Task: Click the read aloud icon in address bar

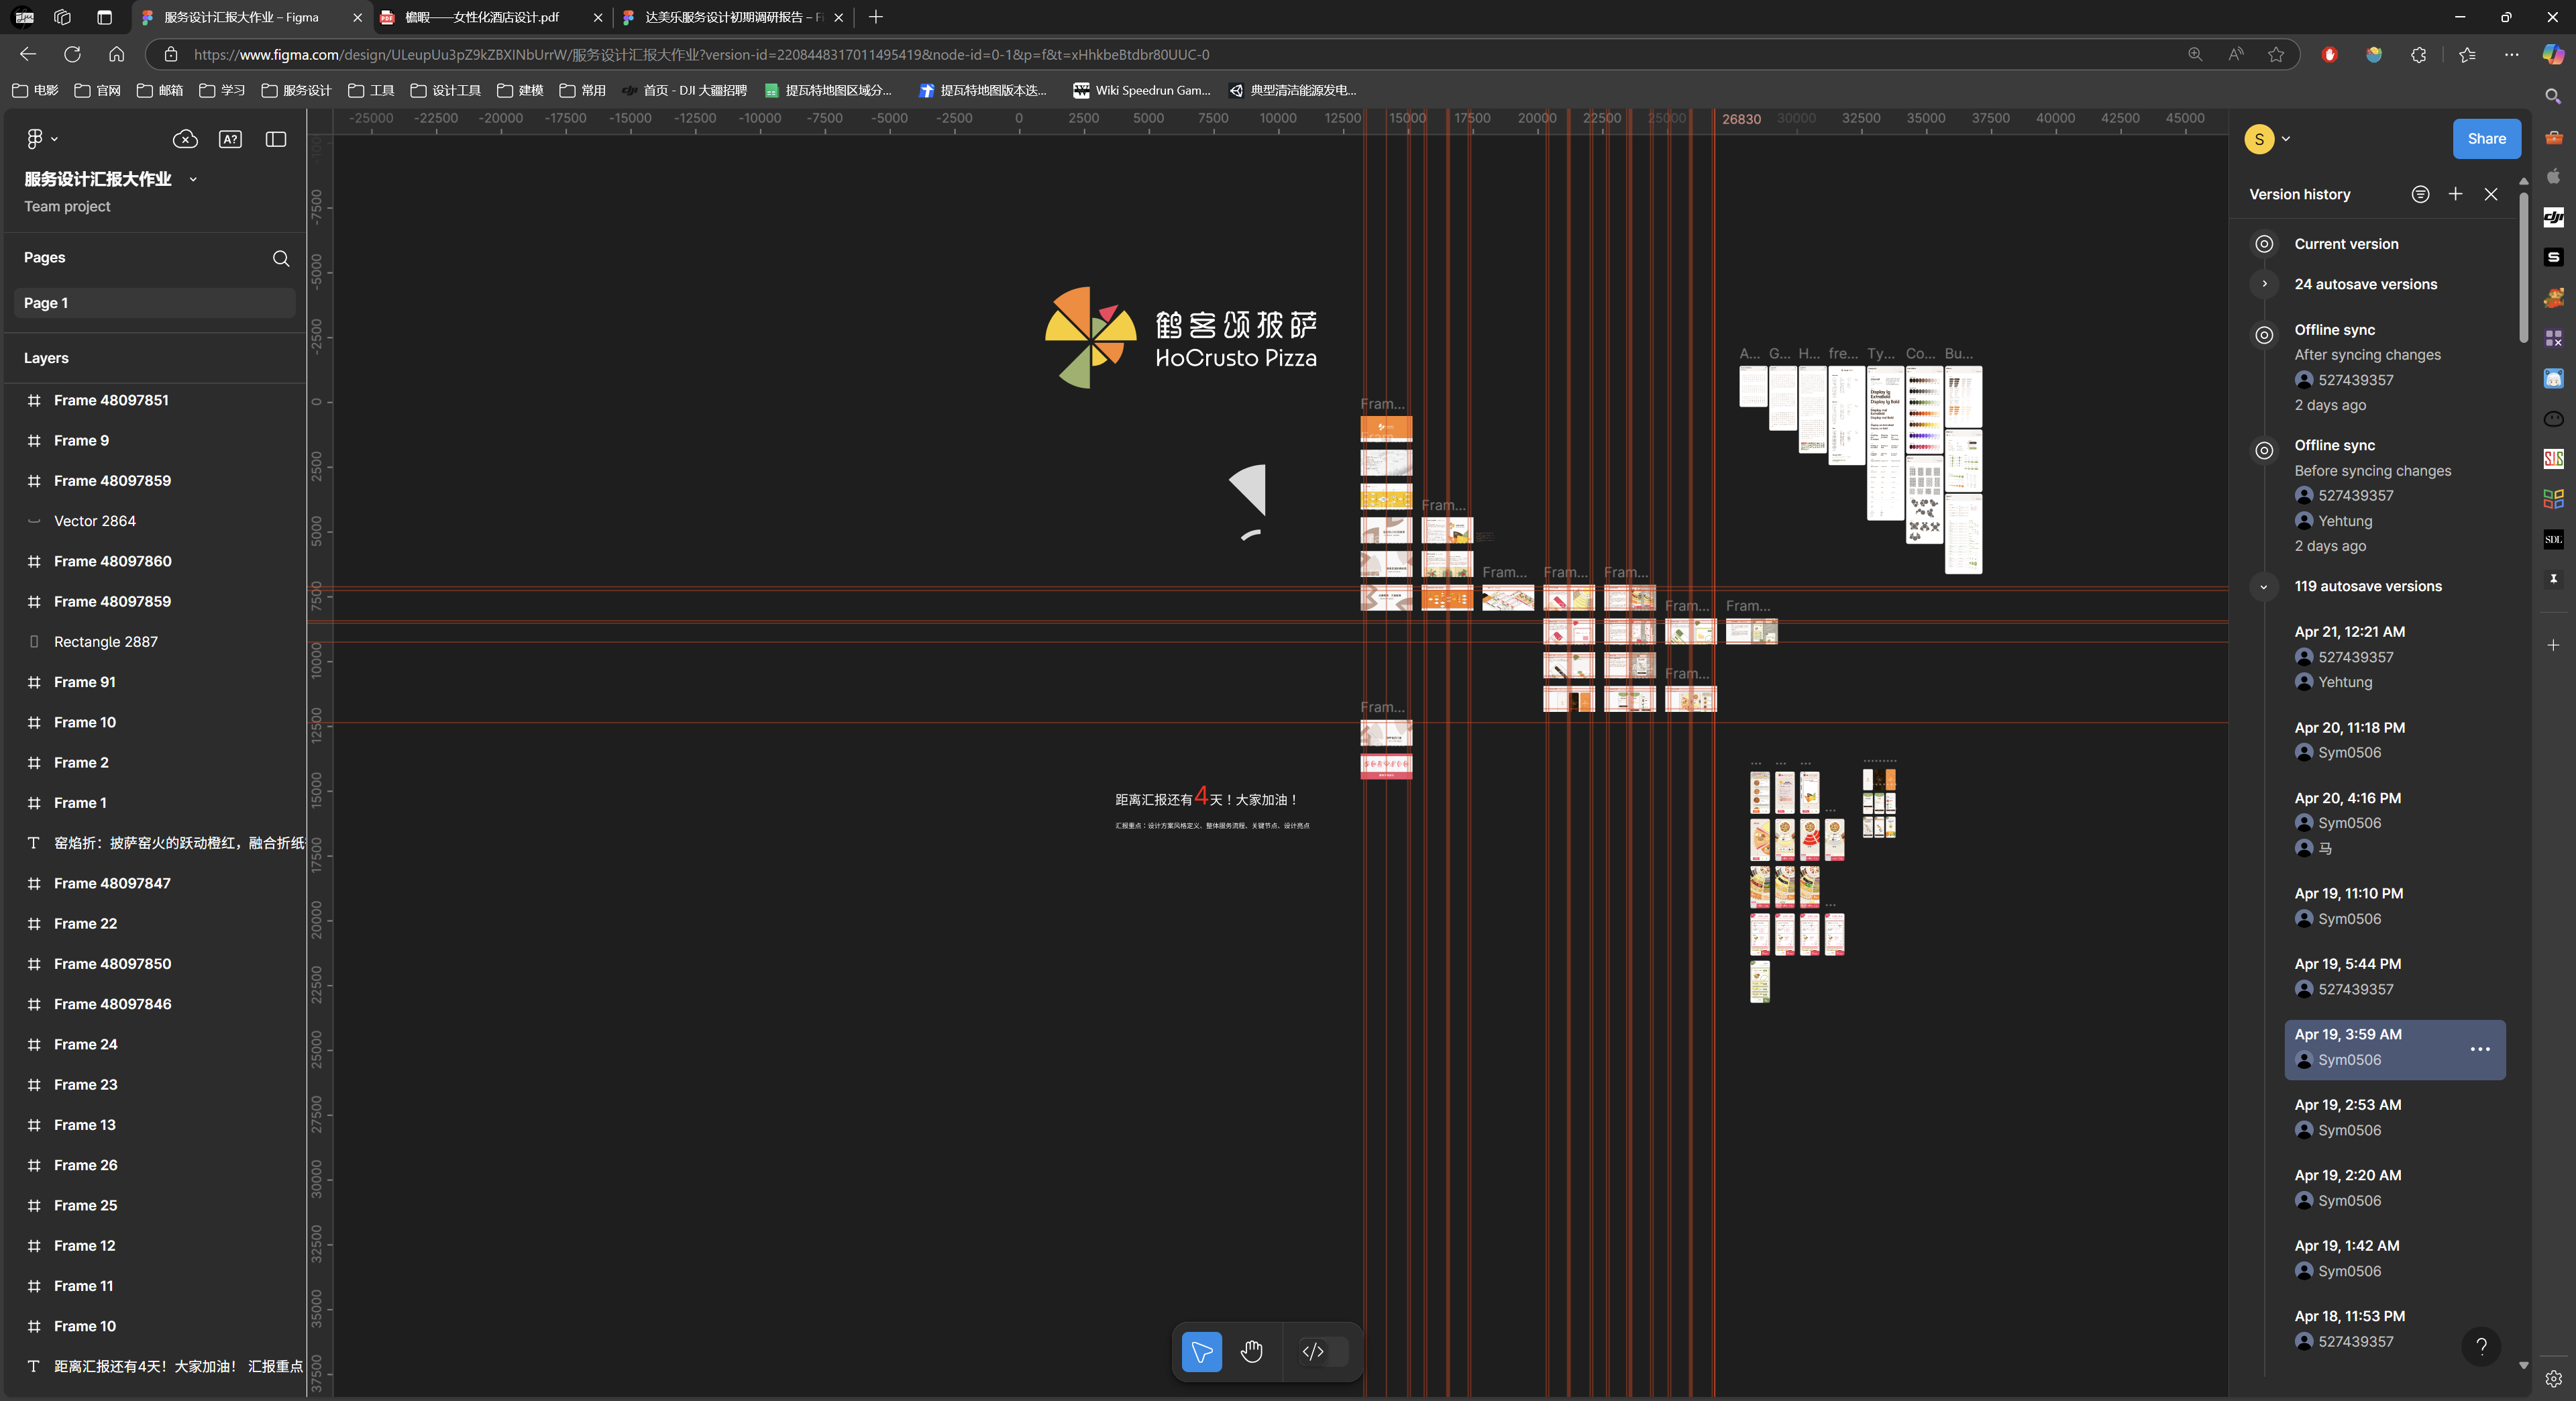Action: pyautogui.click(x=2236, y=54)
